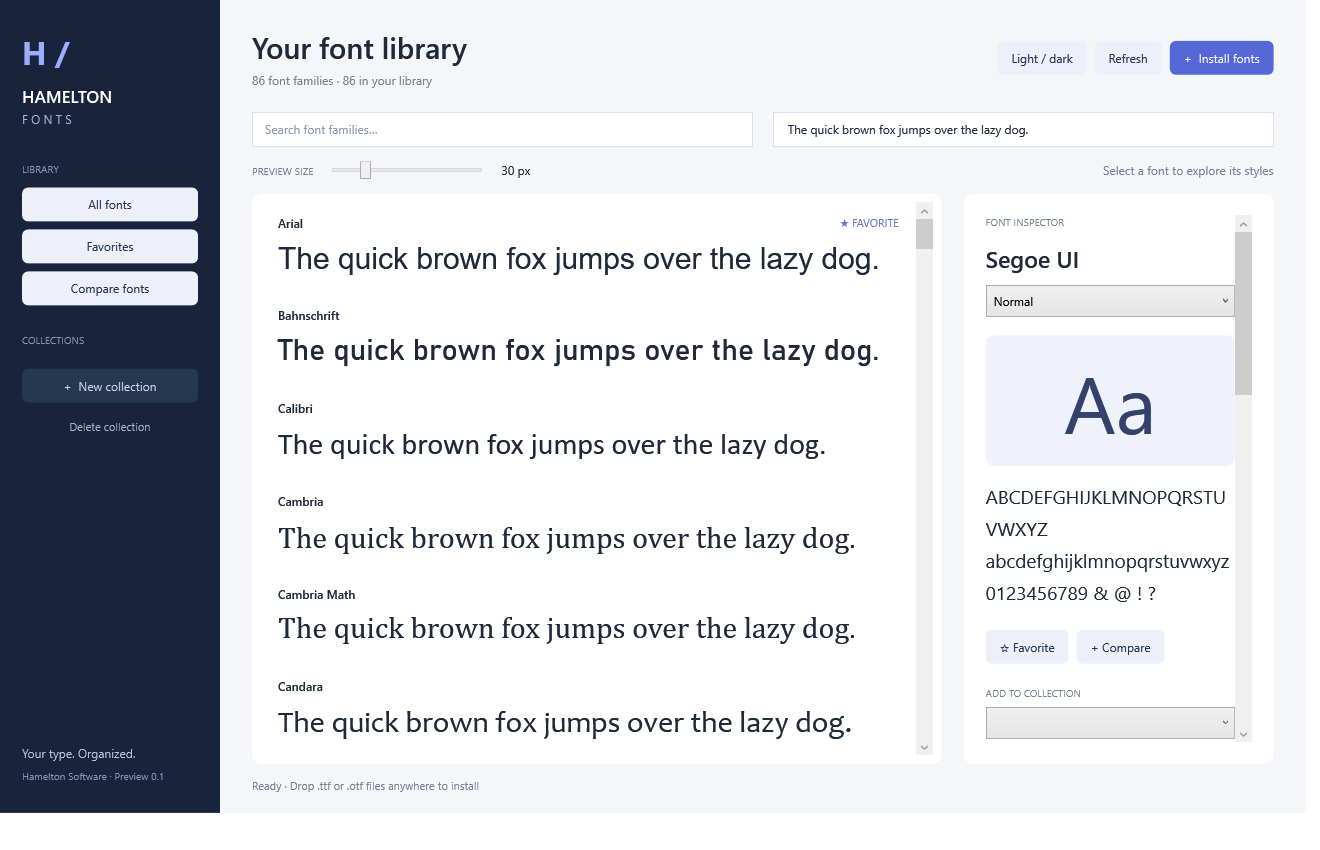Click the inspector scroll down arrow
Viewport: 1320px width, 850px height.
point(1243,734)
